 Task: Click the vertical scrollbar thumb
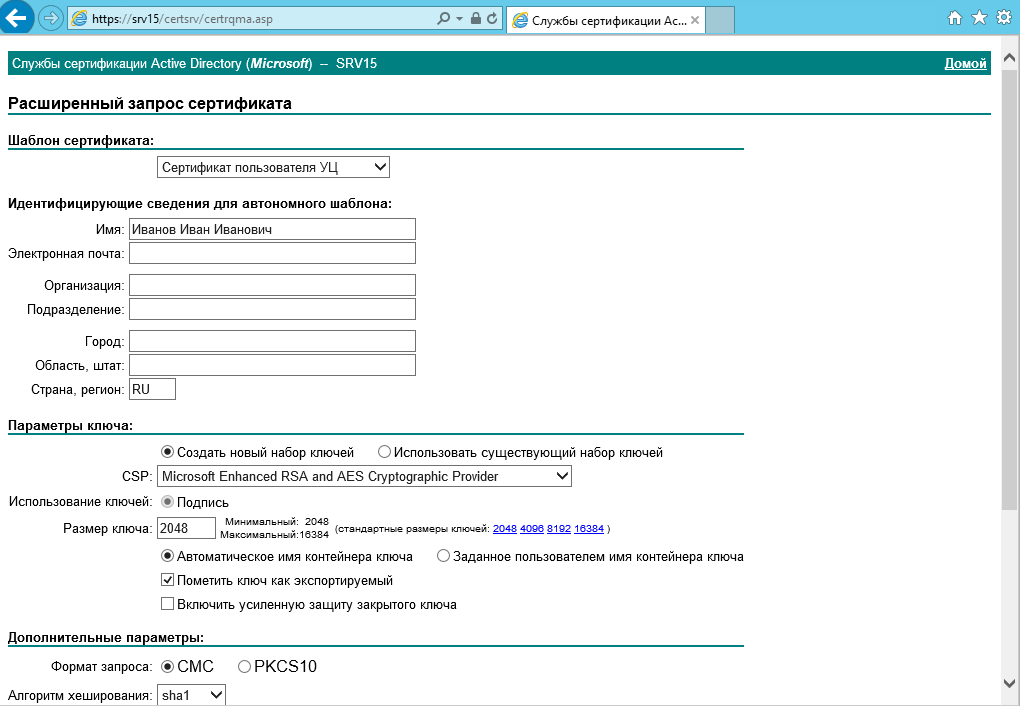pos(1010,288)
